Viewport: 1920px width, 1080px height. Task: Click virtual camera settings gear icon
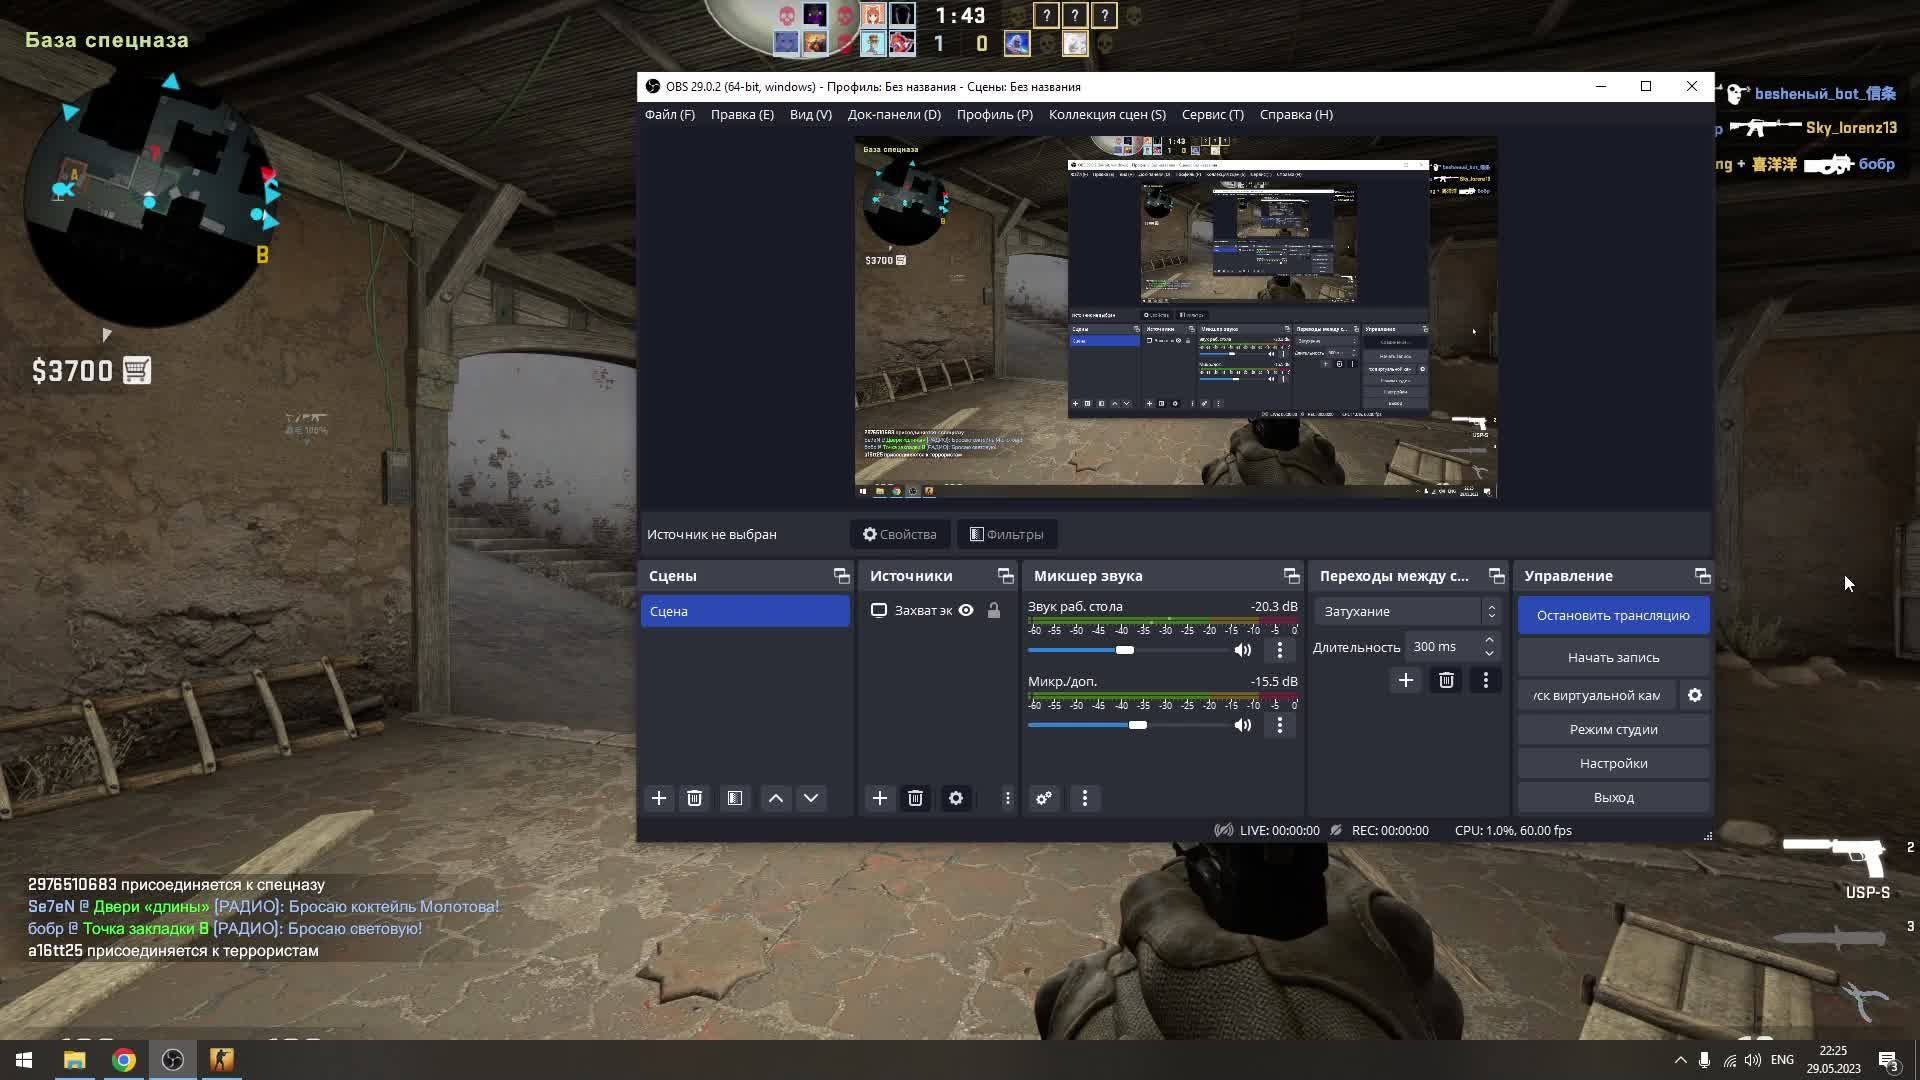tap(1695, 695)
